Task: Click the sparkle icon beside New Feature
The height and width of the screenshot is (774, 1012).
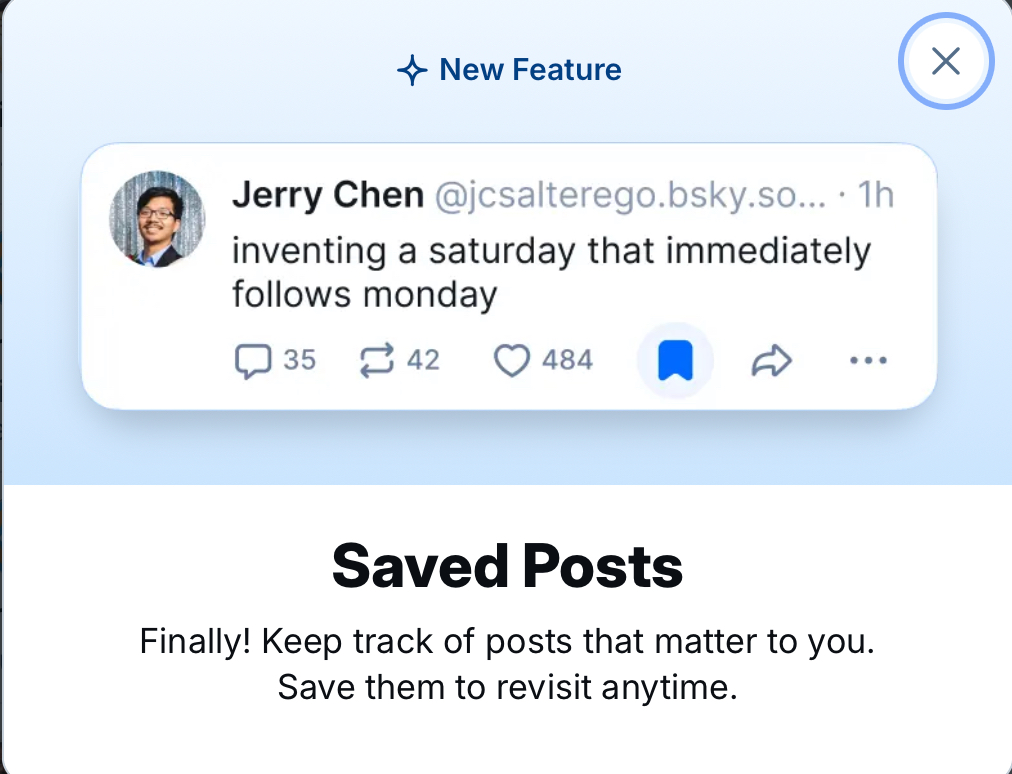Action: (412, 71)
